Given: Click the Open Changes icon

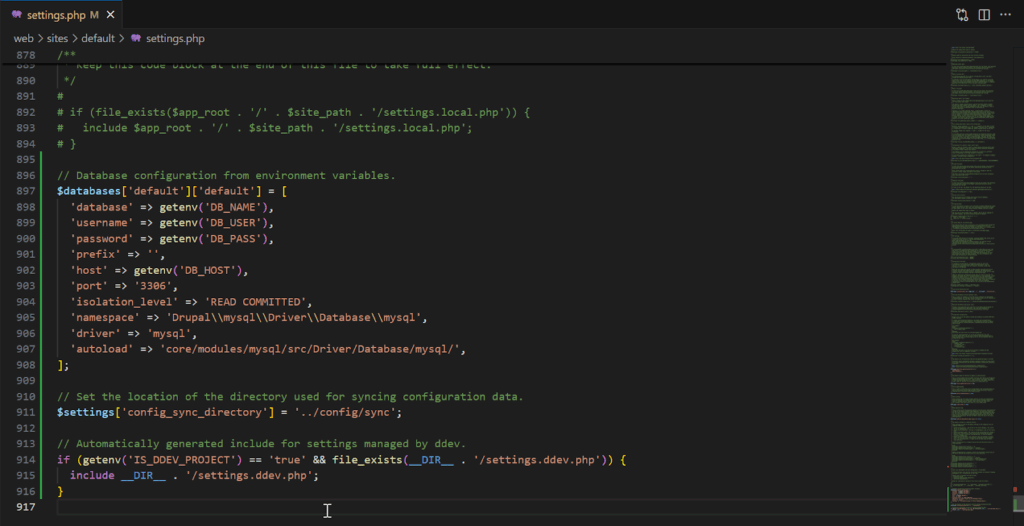Looking at the screenshot, I should point(962,15).
